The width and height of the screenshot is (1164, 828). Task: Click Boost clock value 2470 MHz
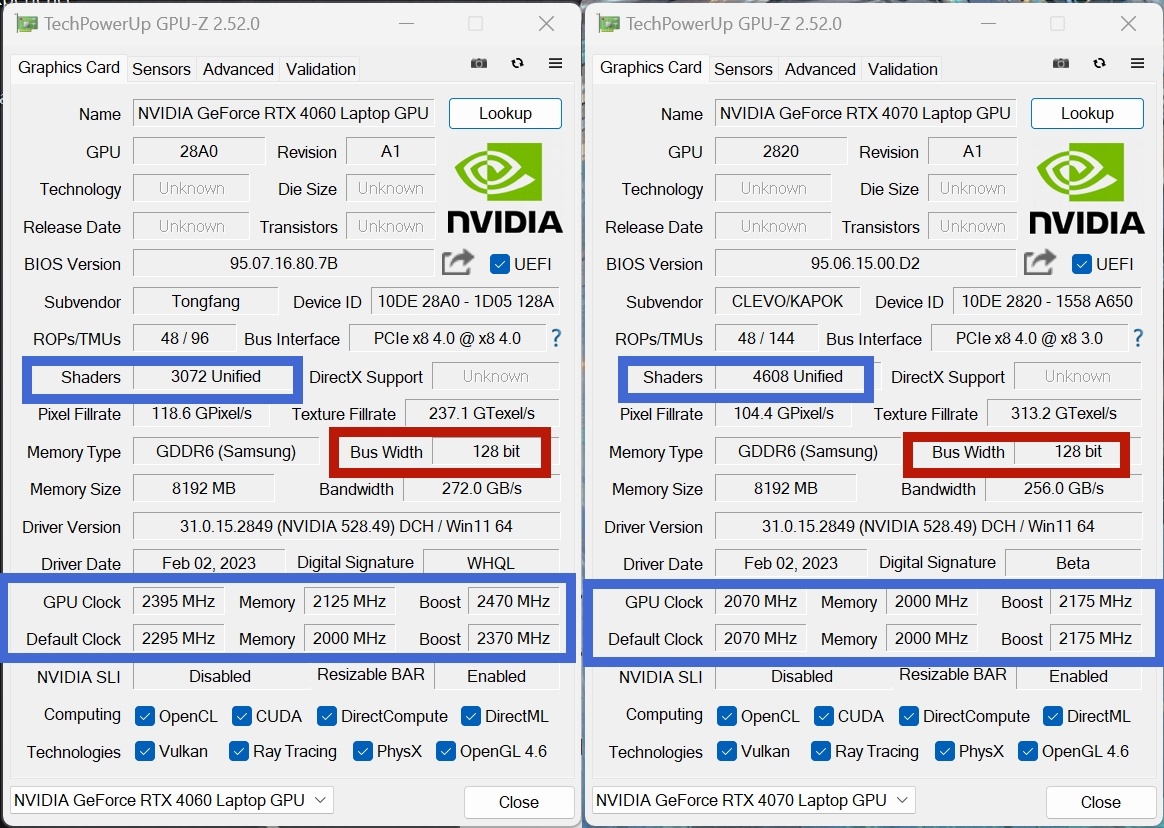tap(513, 602)
